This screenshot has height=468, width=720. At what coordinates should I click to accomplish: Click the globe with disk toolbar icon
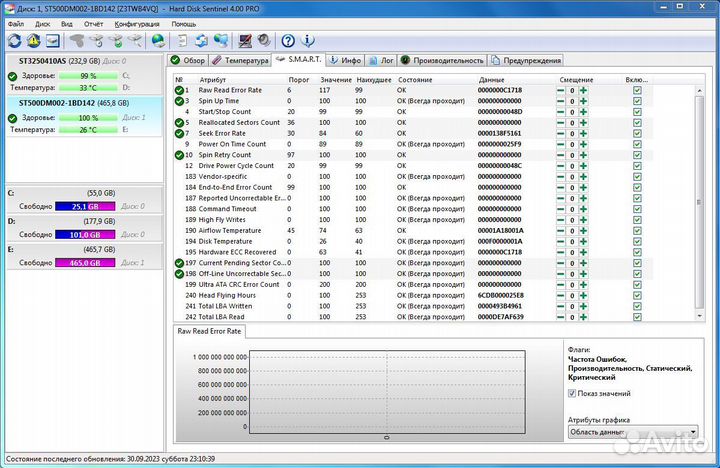158,41
